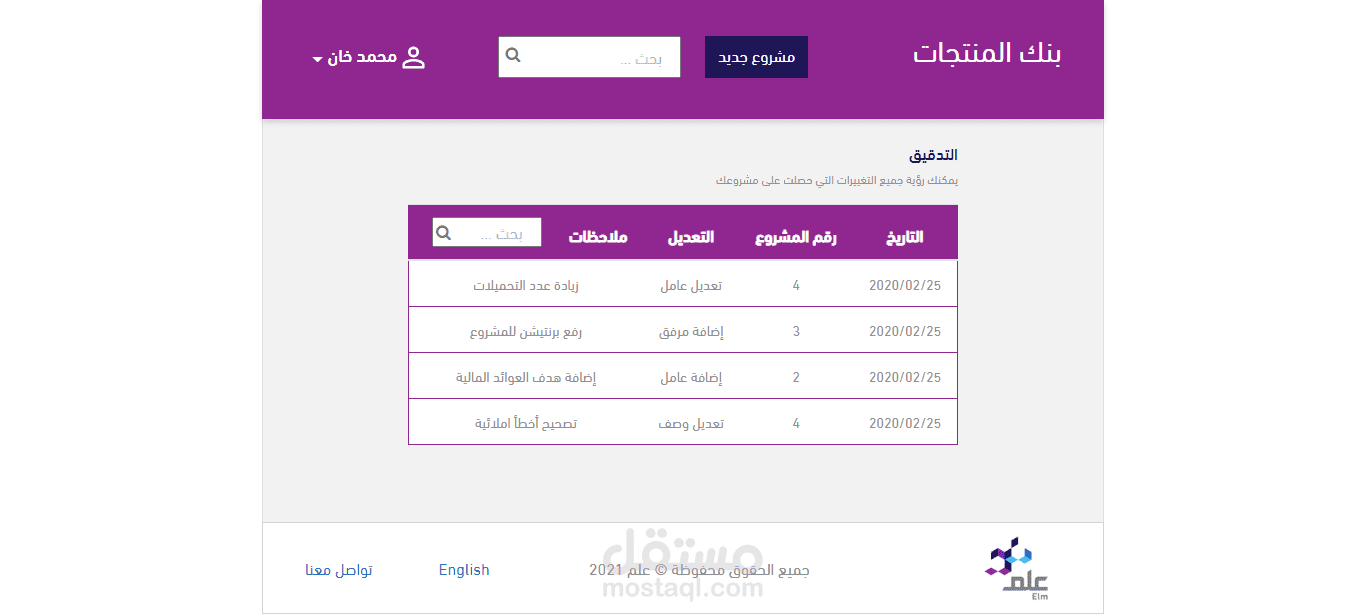The width and height of the screenshot is (1366, 614).
Task: Click the التاريخ column header
Action: 905,237
